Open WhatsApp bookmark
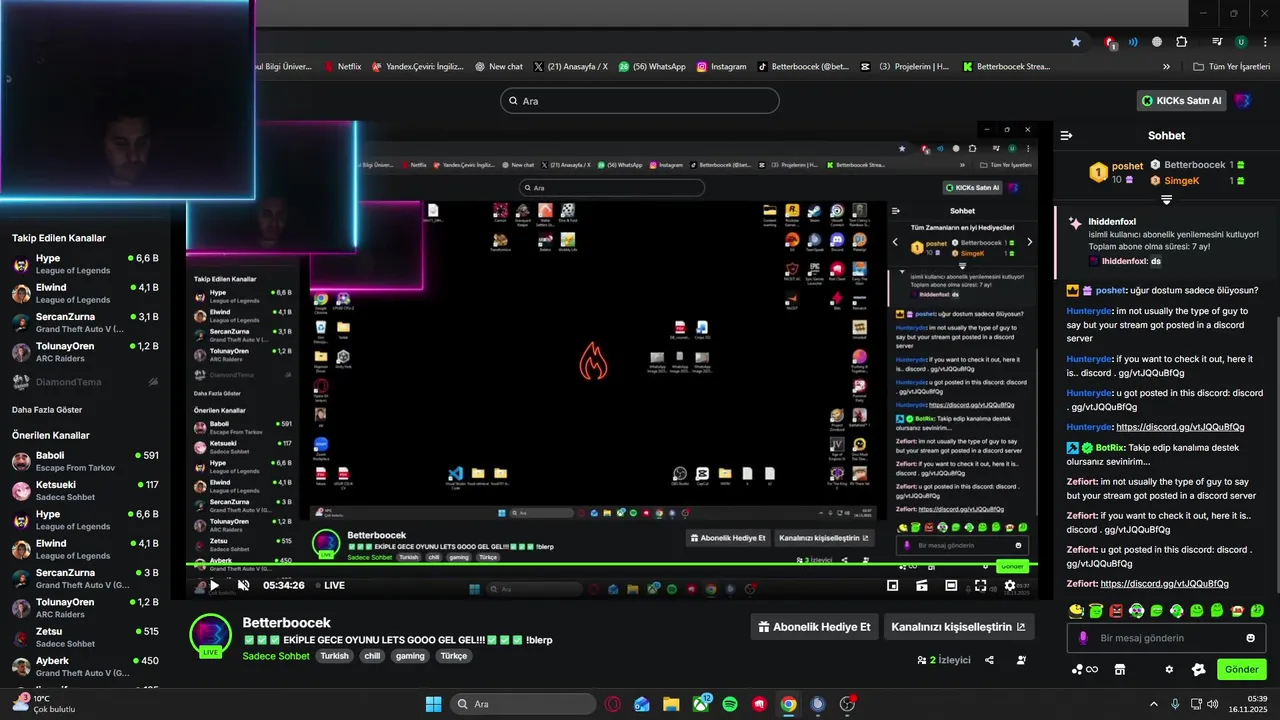The height and width of the screenshot is (720, 1280). click(x=652, y=67)
